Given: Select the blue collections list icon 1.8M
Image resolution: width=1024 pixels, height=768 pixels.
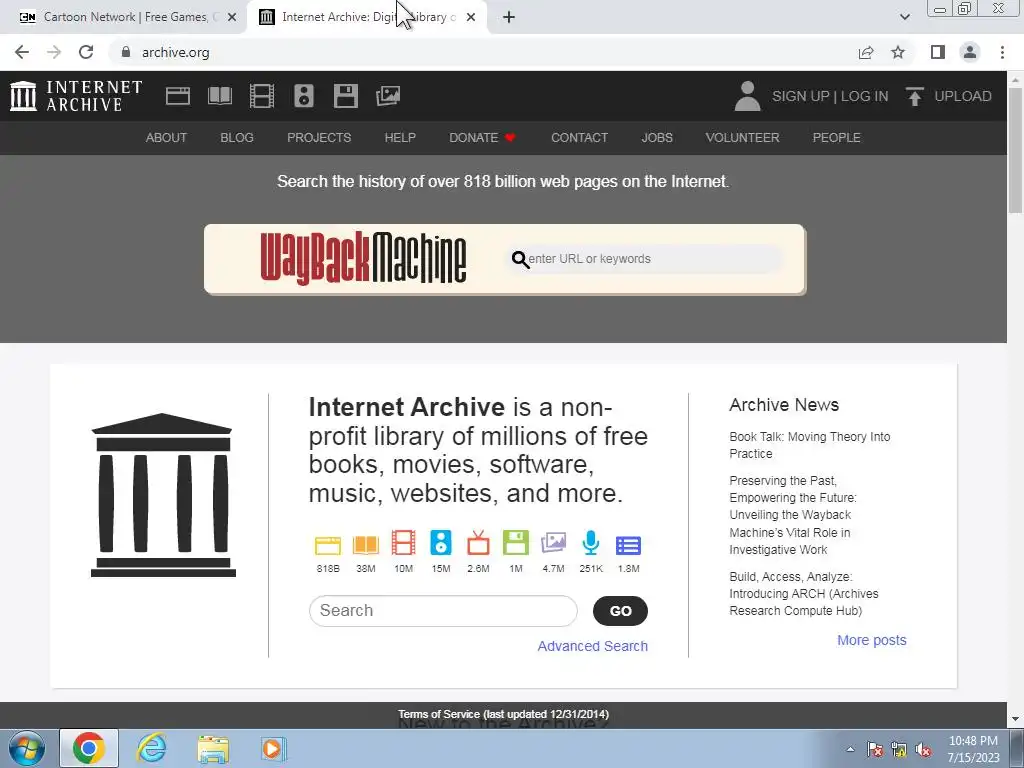Looking at the screenshot, I should 628,545.
